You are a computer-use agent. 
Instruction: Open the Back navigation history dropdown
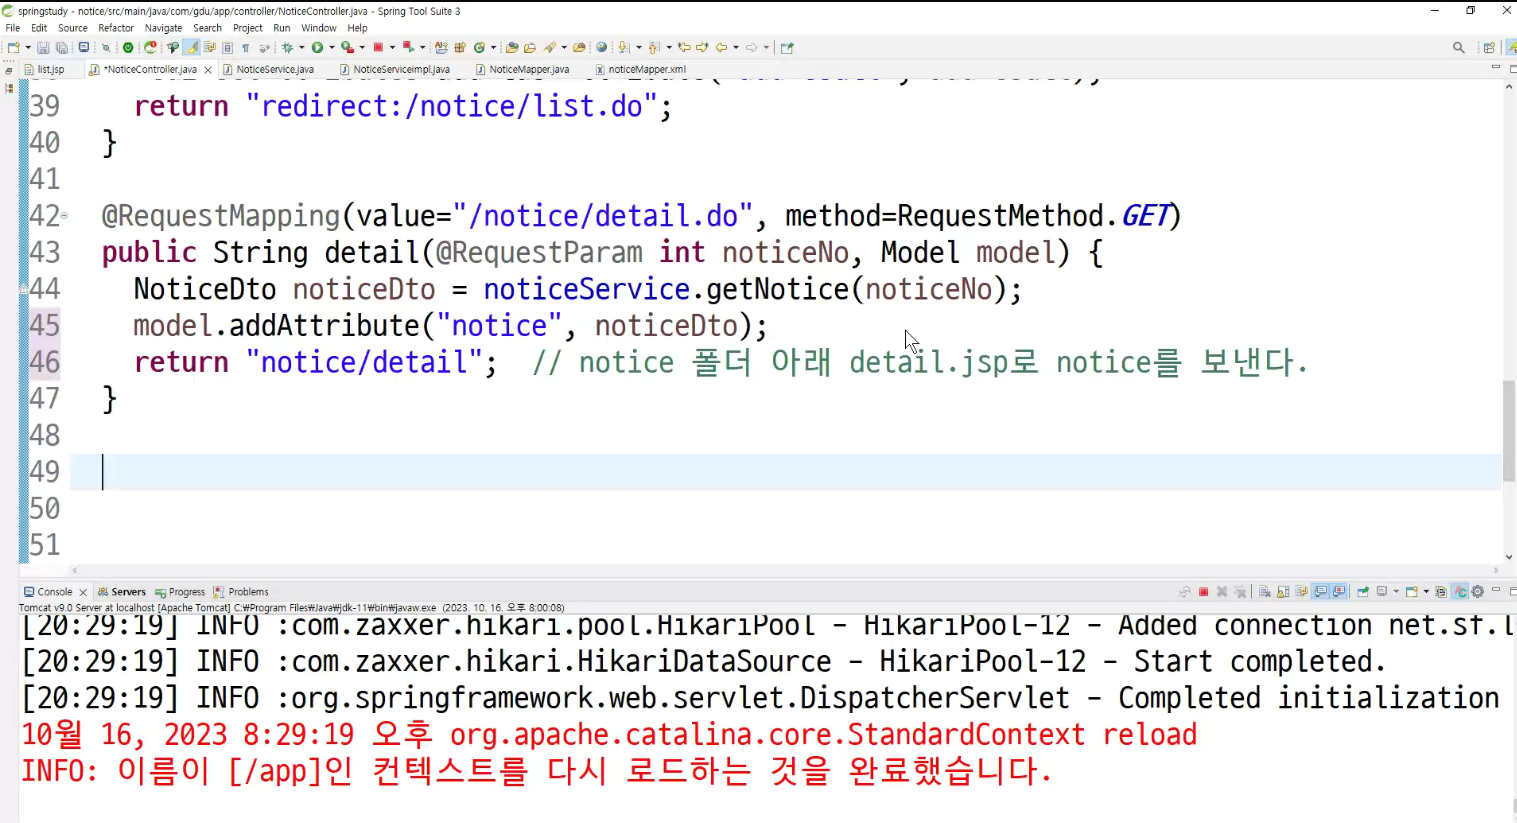(735, 47)
